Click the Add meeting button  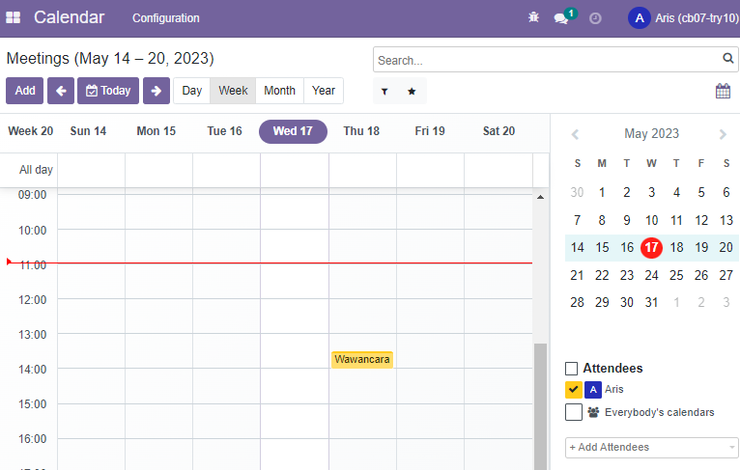click(x=25, y=91)
